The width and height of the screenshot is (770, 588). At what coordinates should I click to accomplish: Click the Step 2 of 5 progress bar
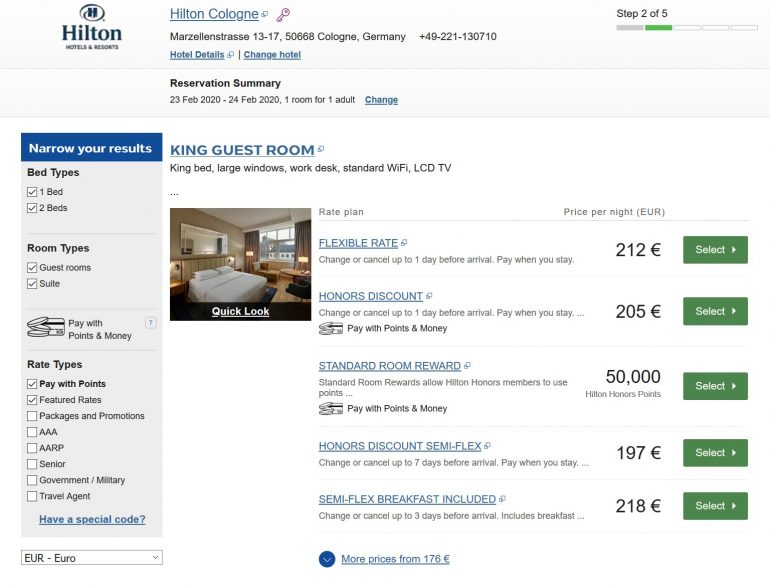[686, 28]
